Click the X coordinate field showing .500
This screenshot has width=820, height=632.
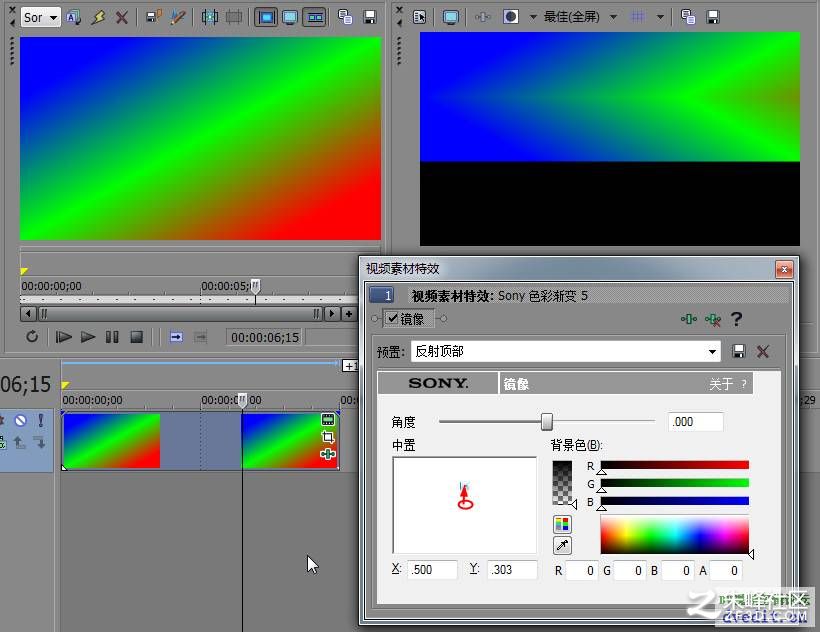433,570
